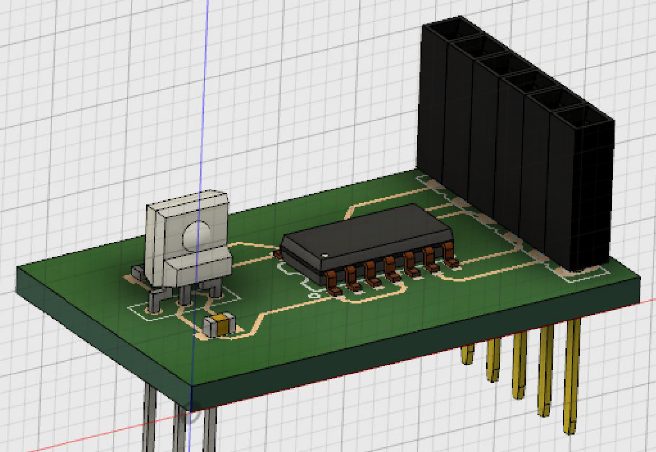Select the dark green front edge of PCB
This screenshot has width=656, height=452.
coord(414,343)
